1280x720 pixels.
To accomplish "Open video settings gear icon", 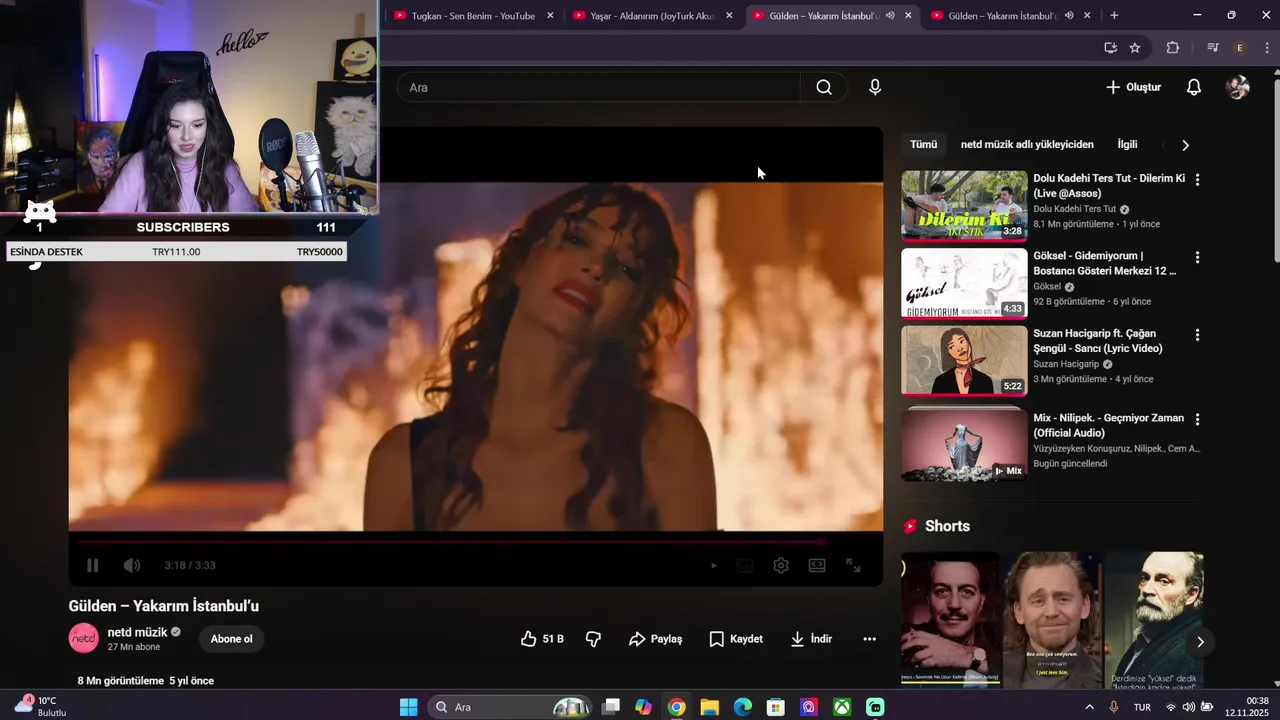I will [x=781, y=565].
